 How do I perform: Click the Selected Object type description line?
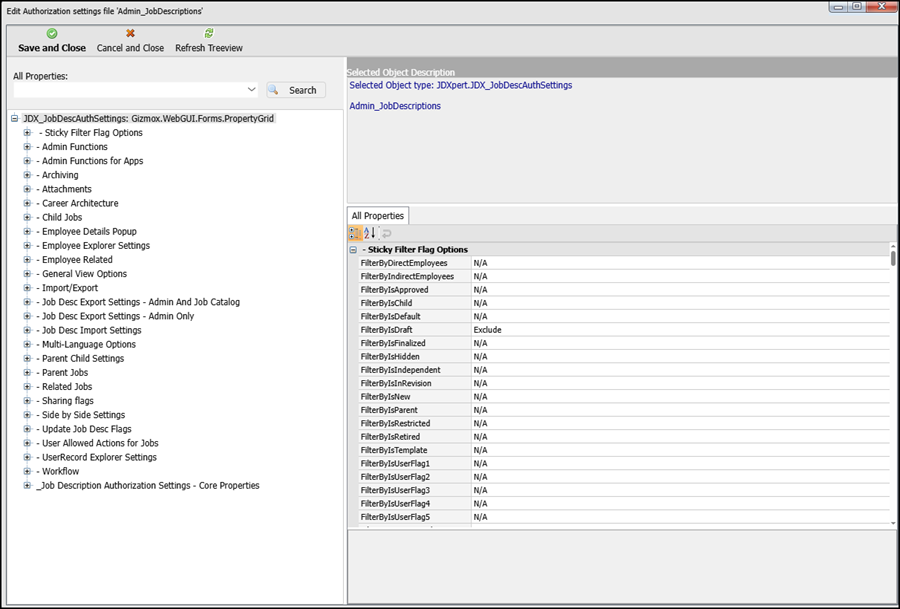pyautogui.click(x=461, y=86)
